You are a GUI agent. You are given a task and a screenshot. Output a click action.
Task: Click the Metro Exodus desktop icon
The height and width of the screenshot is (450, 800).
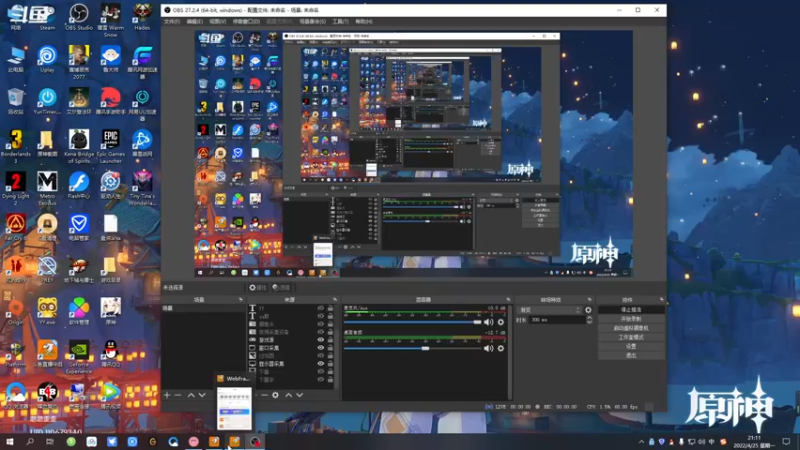pos(47,188)
